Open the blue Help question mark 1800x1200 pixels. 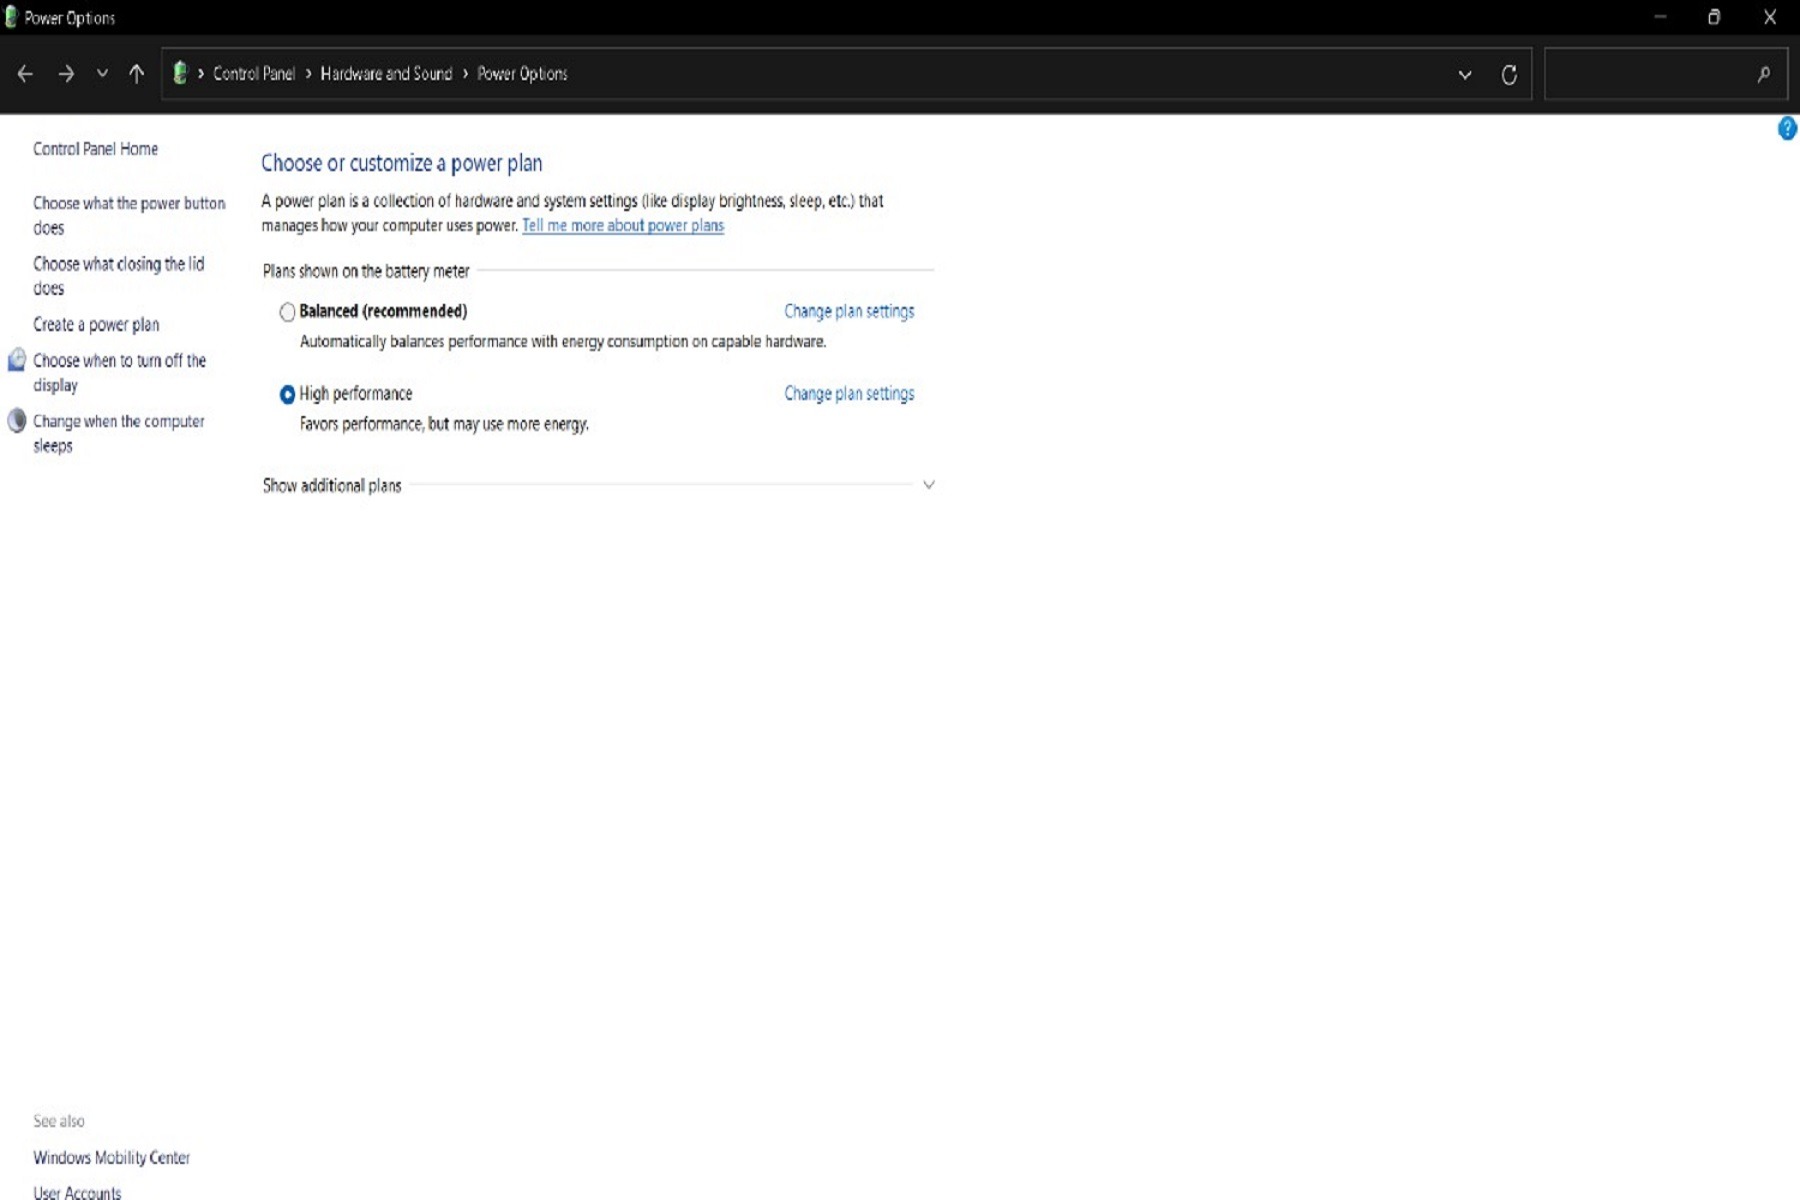point(1786,129)
